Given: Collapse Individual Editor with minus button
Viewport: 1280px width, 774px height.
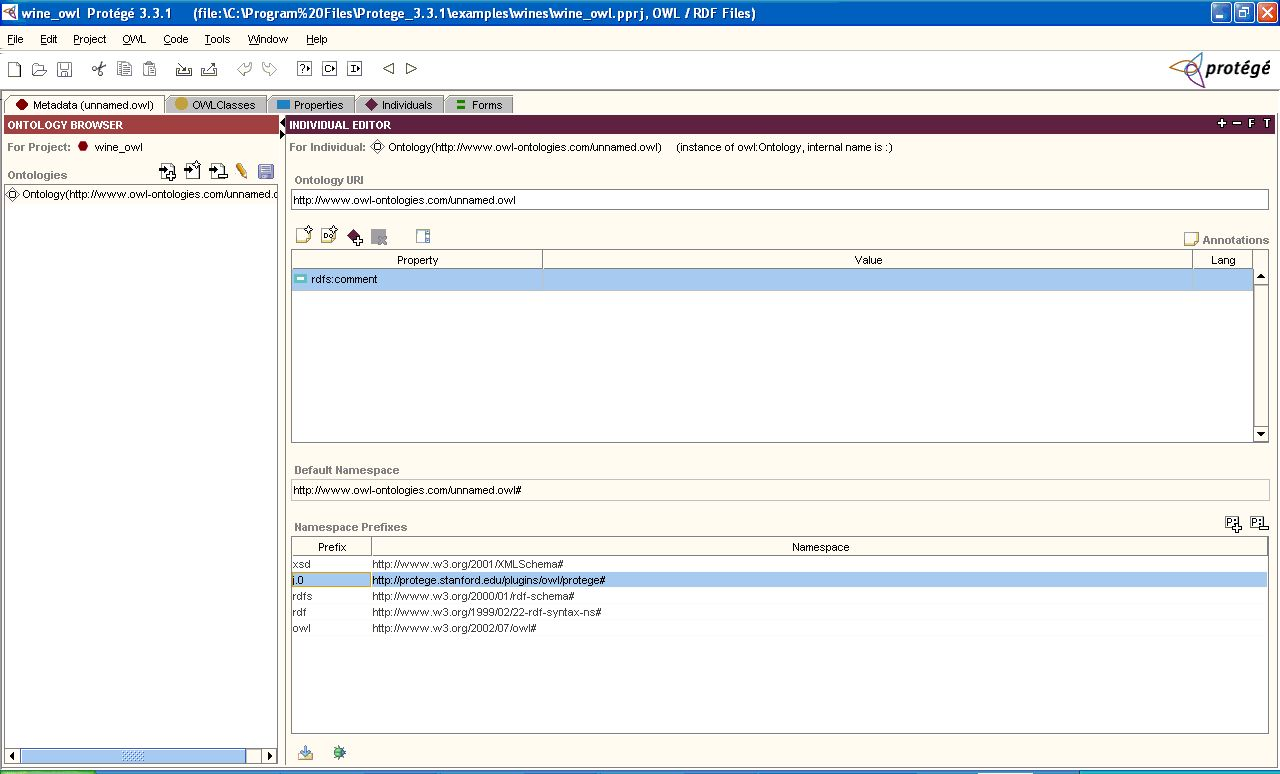Looking at the screenshot, I should click(x=1237, y=124).
